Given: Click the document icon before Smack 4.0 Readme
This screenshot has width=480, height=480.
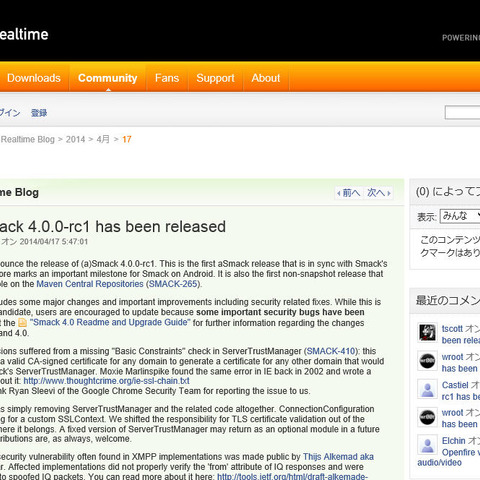Looking at the screenshot, I should [23, 323].
